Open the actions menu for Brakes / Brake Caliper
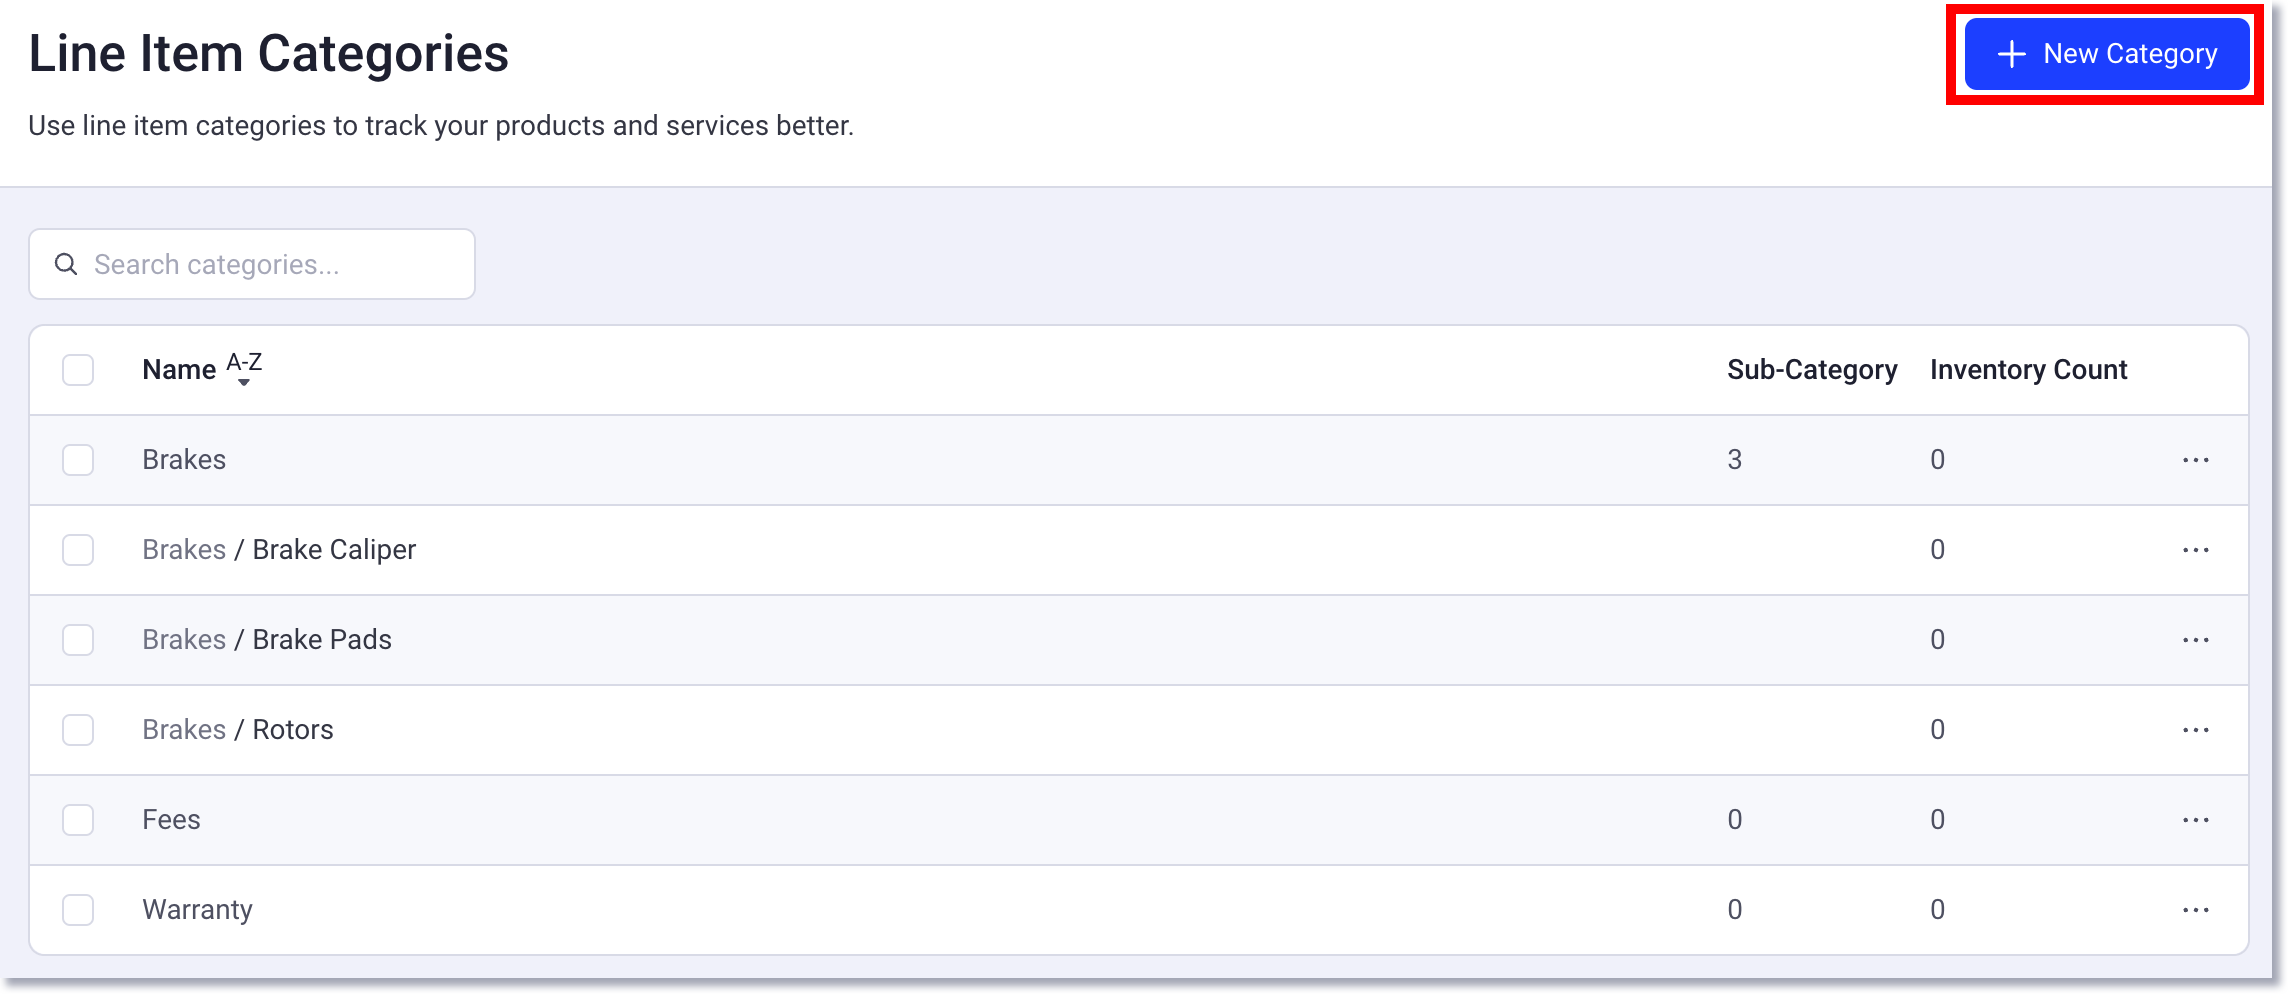 click(2196, 549)
